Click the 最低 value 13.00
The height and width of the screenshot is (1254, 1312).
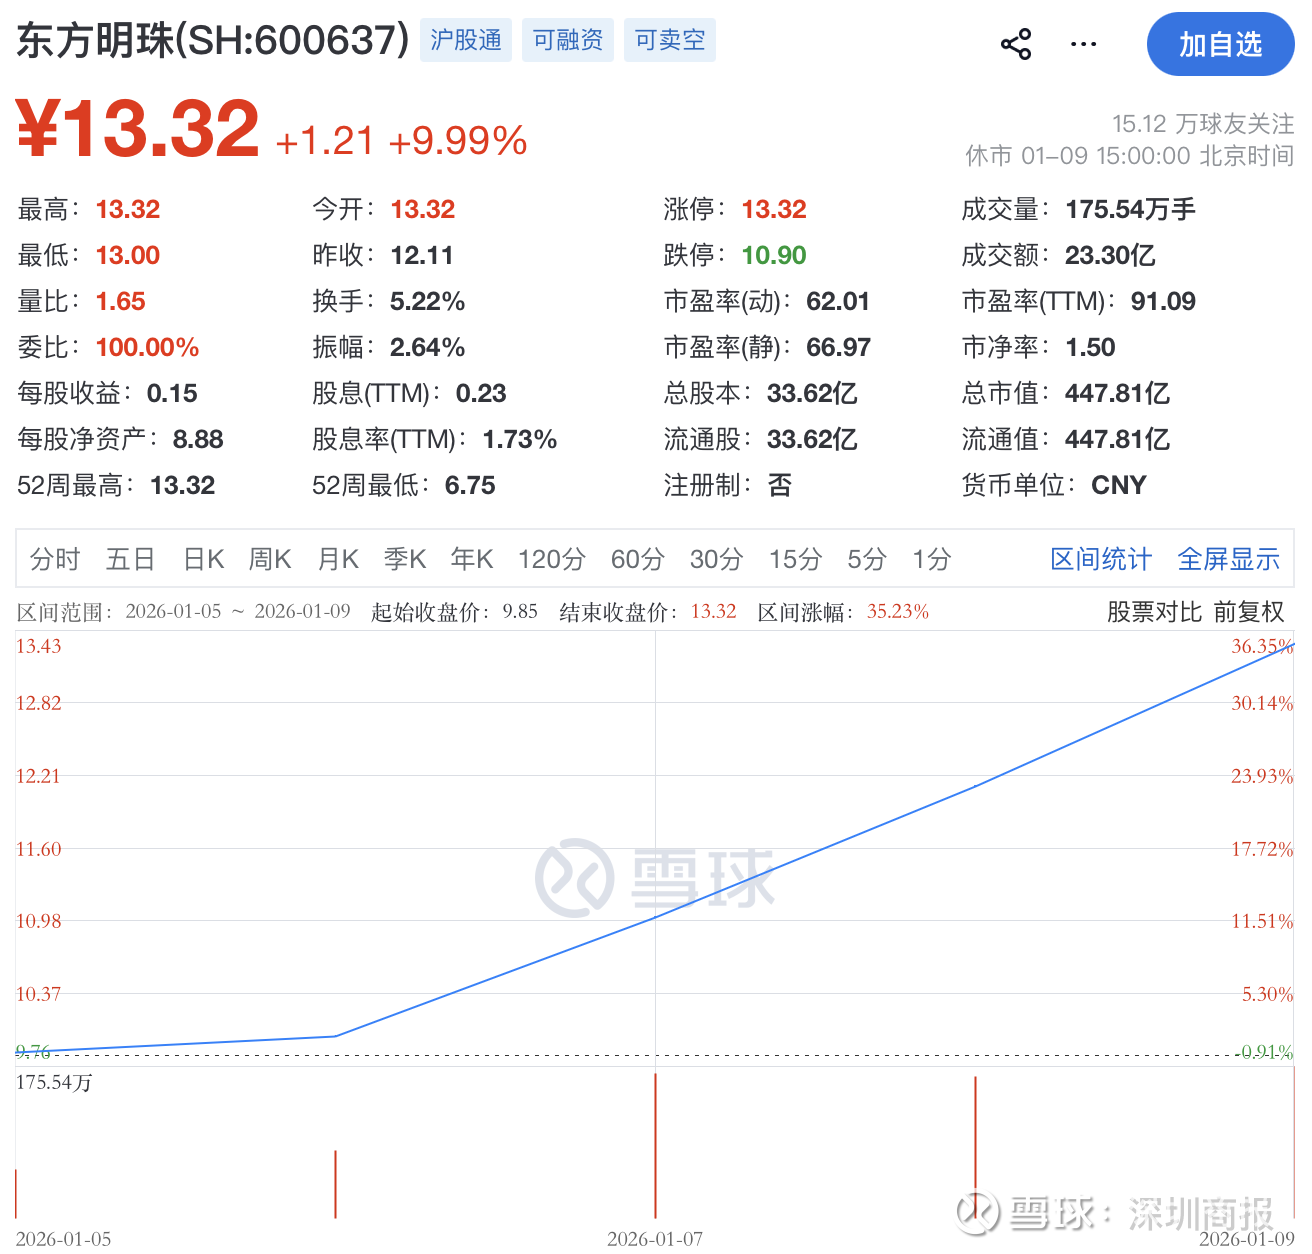tap(128, 255)
